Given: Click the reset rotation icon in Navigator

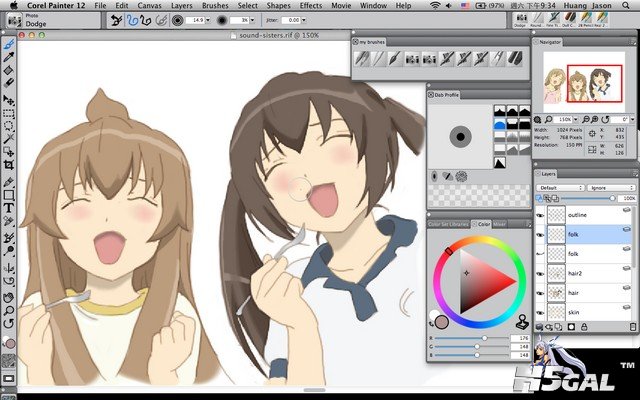Looking at the screenshot, I should point(606,120).
